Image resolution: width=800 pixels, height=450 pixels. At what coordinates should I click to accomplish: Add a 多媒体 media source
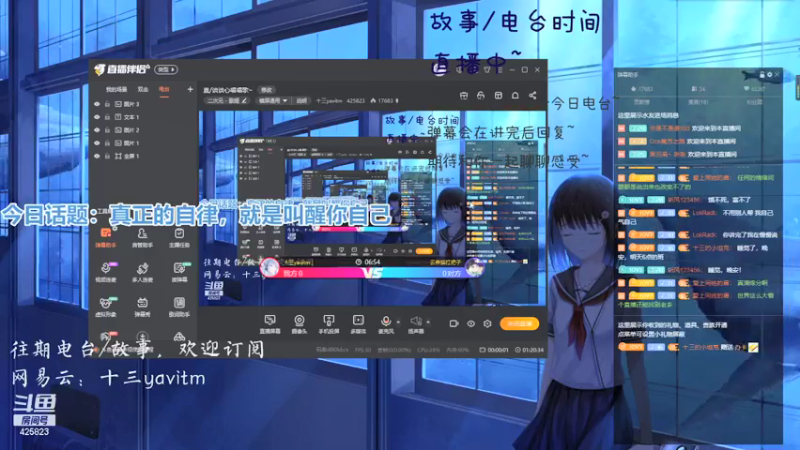coord(358,324)
